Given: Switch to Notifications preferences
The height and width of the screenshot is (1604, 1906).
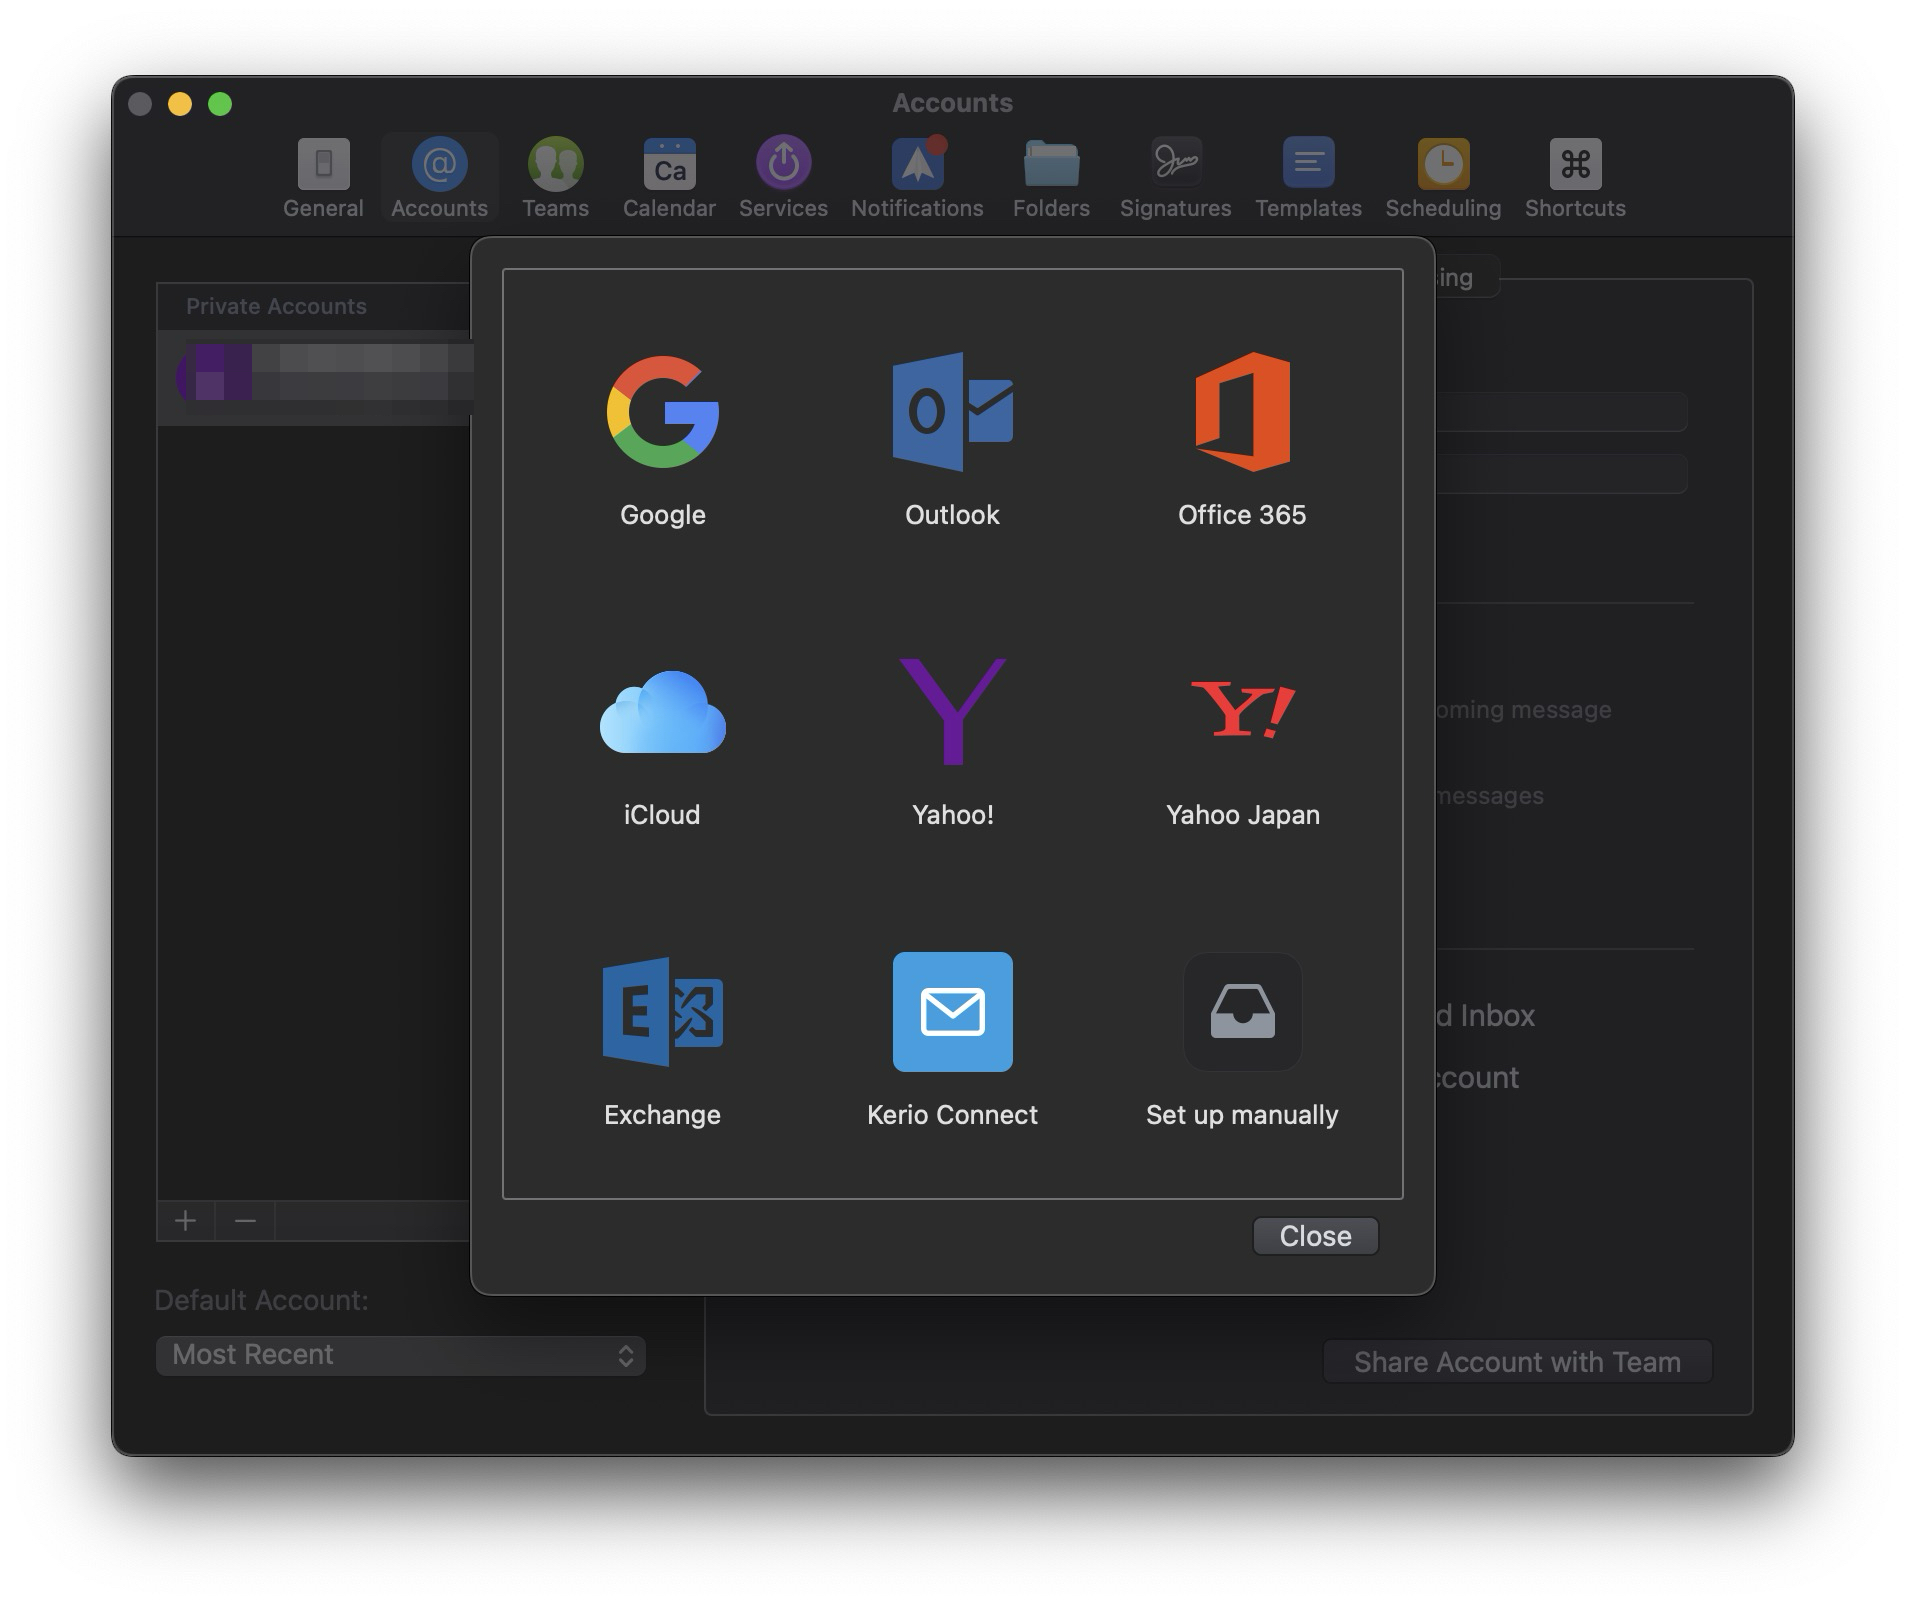Looking at the screenshot, I should pyautogui.click(x=917, y=178).
